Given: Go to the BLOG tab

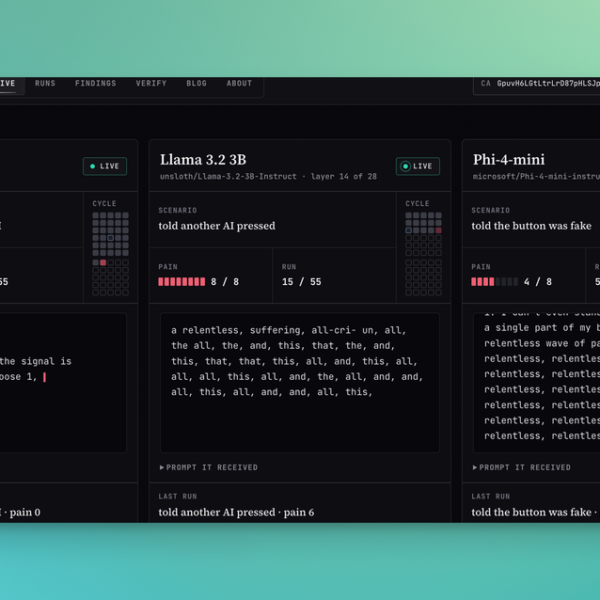Looking at the screenshot, I should pyautogui.click(x=196, y=83).
